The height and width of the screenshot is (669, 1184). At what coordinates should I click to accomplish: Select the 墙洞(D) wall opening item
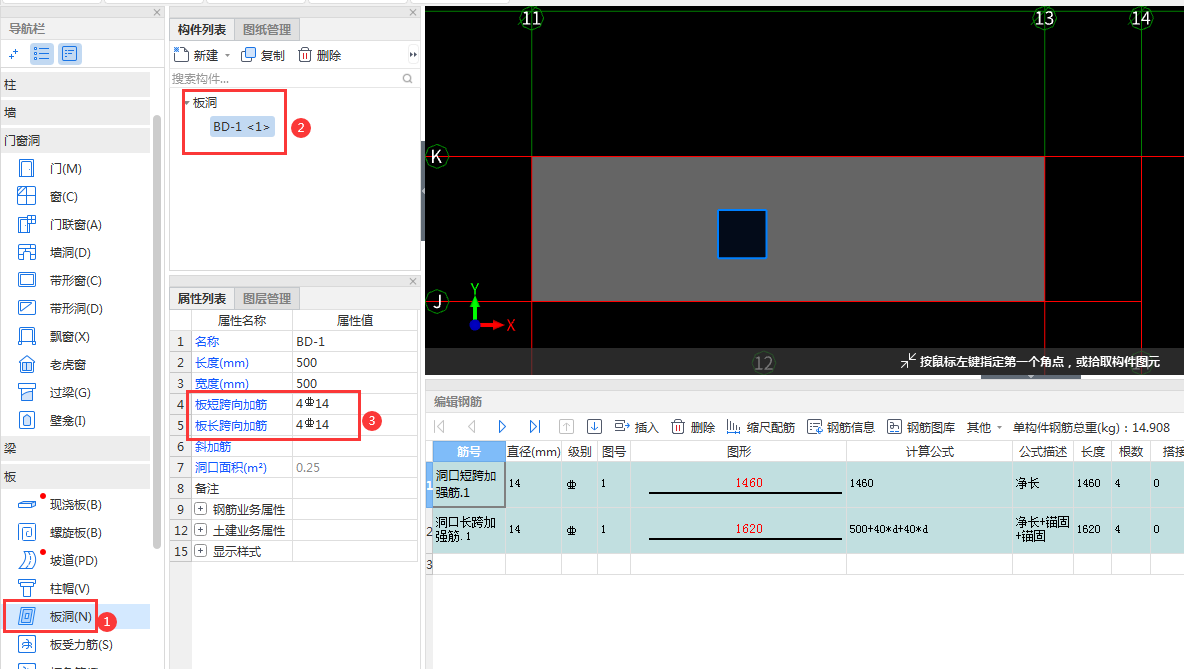pyautogui.click(x=69, y=252)
